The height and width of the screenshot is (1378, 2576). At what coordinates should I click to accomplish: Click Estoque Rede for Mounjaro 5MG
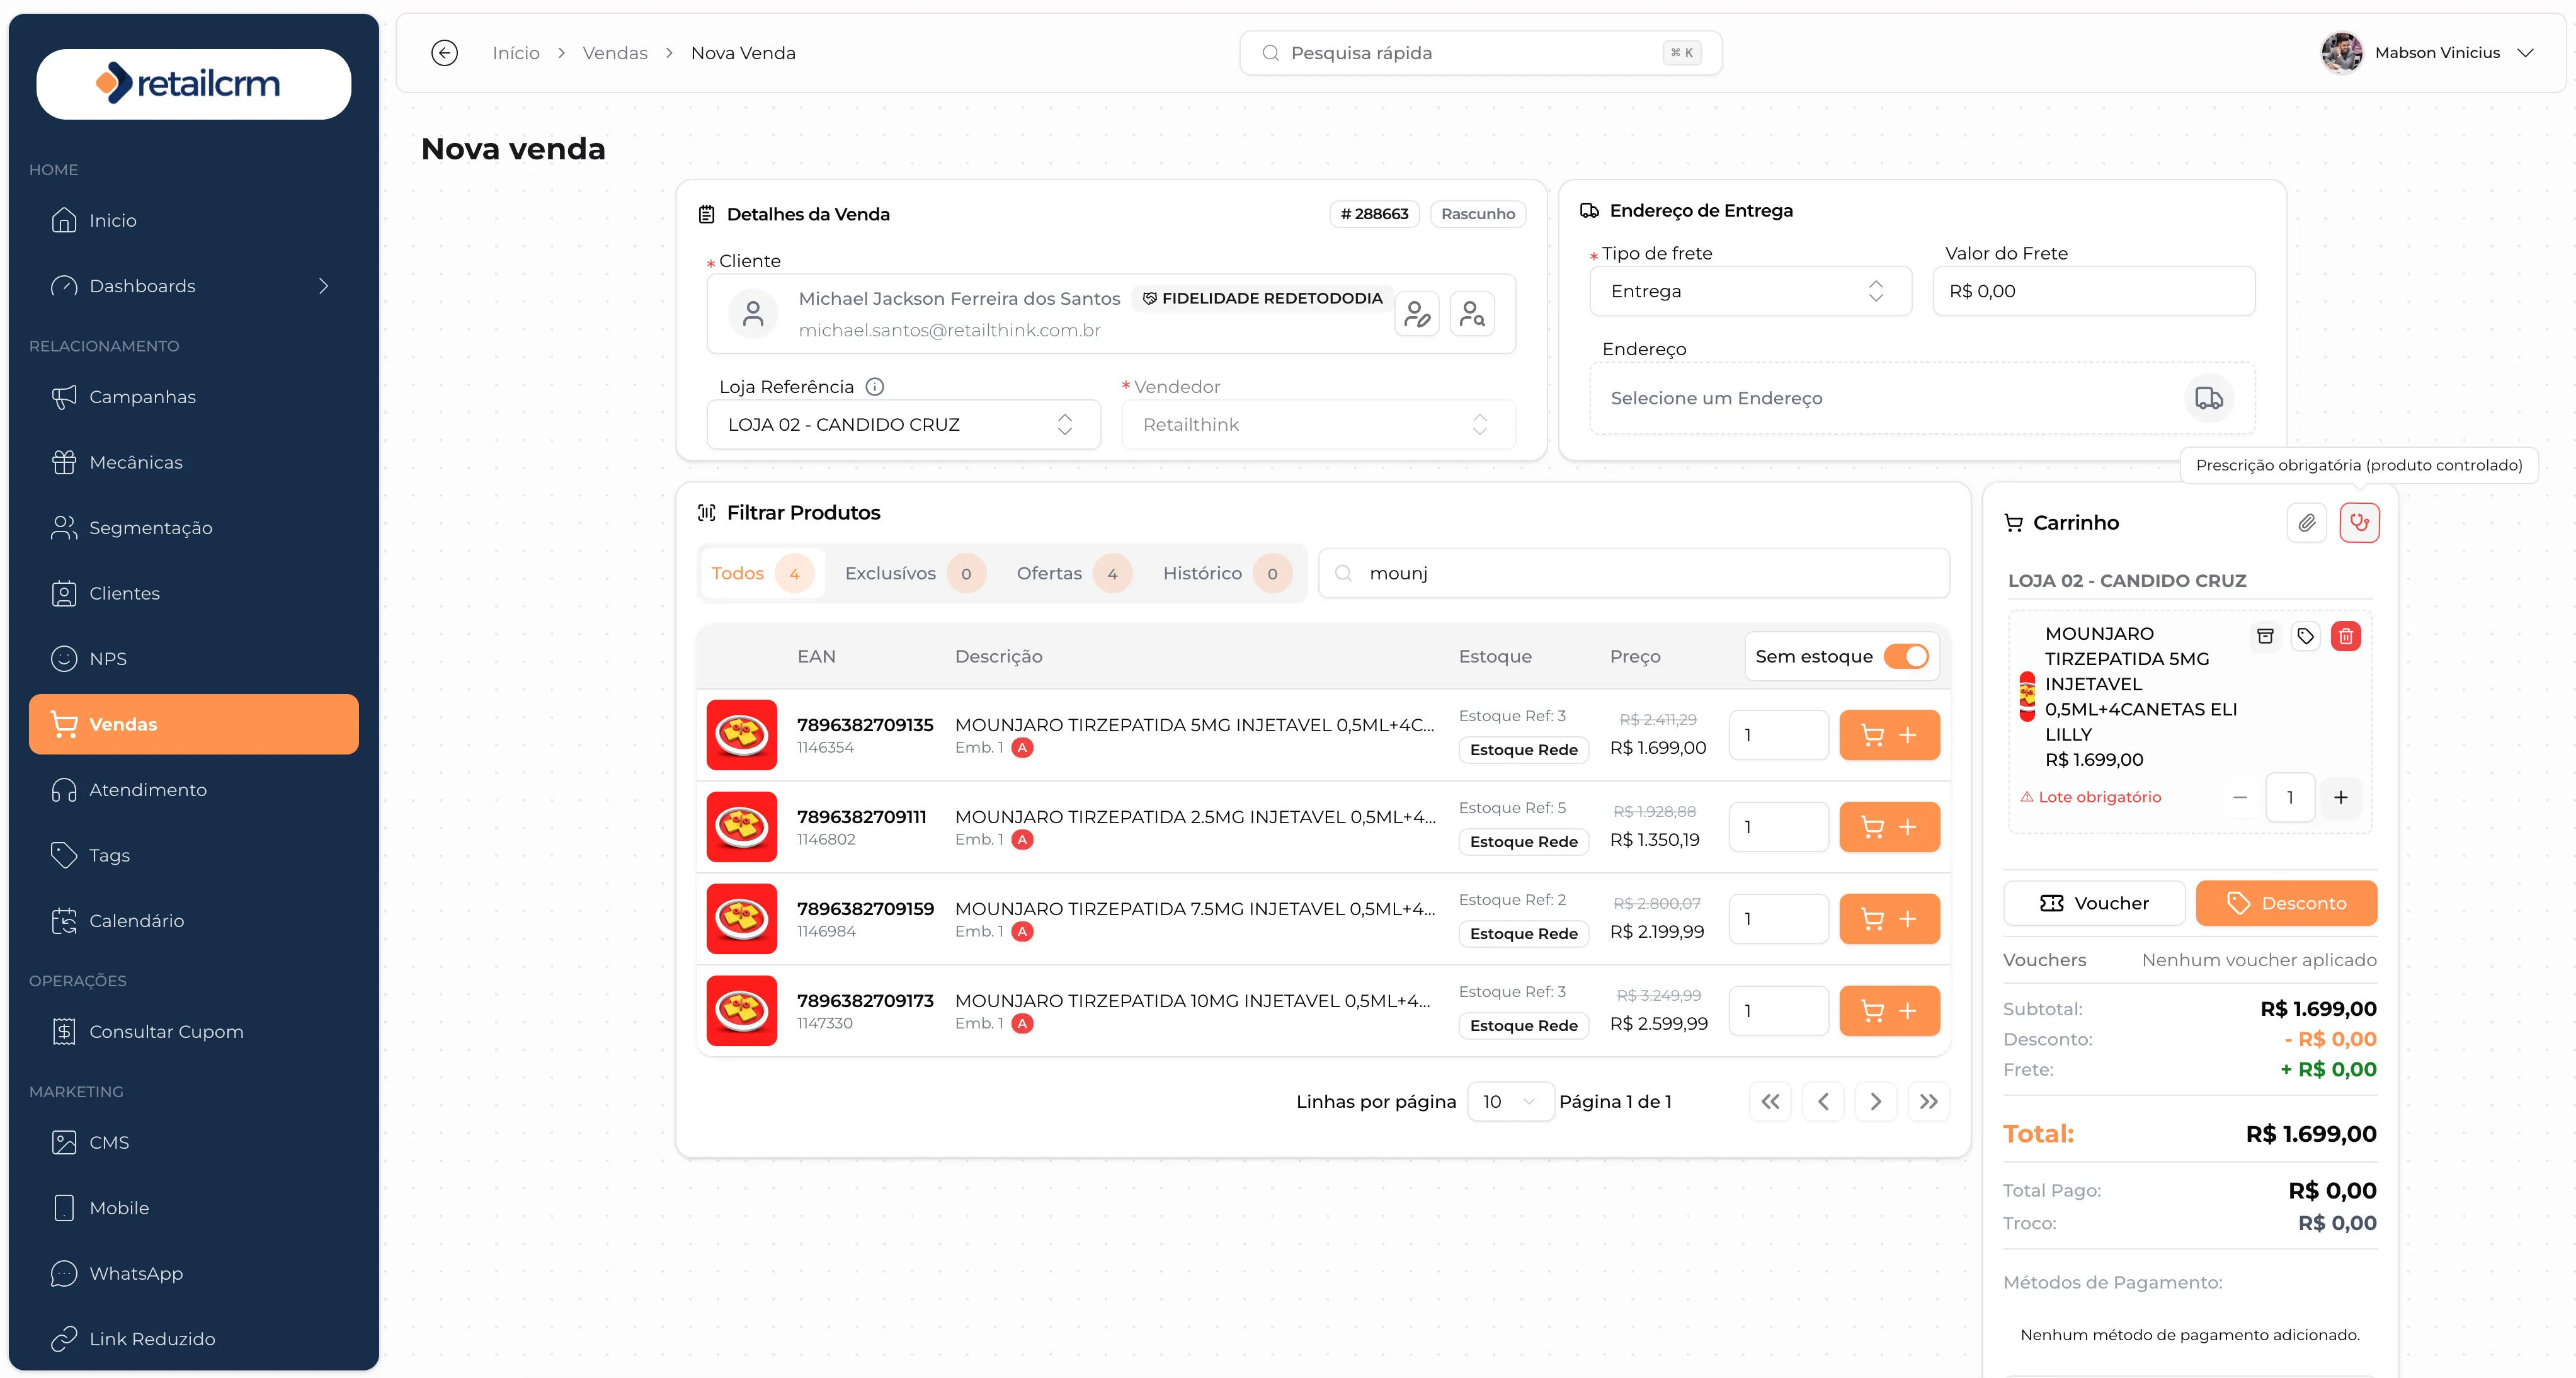pos(1523,750)
